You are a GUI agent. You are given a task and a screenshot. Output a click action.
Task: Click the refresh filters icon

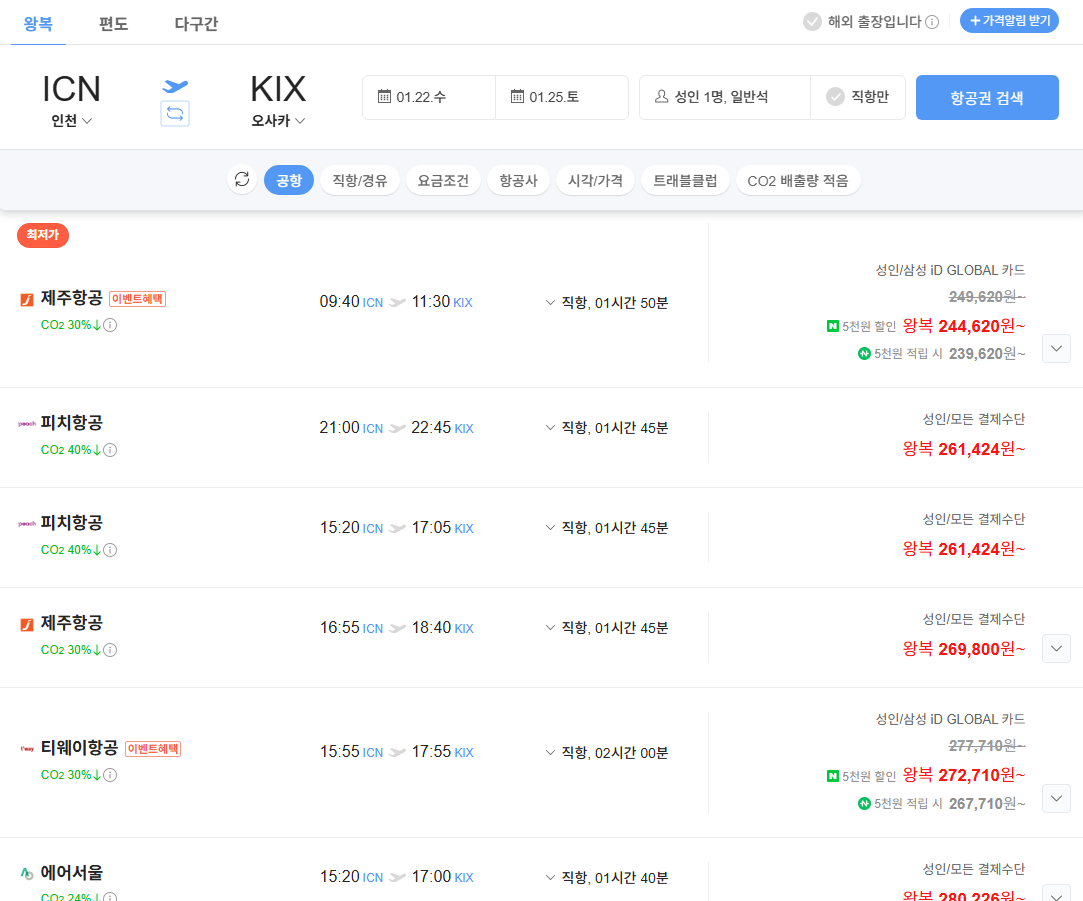(242, 180)
